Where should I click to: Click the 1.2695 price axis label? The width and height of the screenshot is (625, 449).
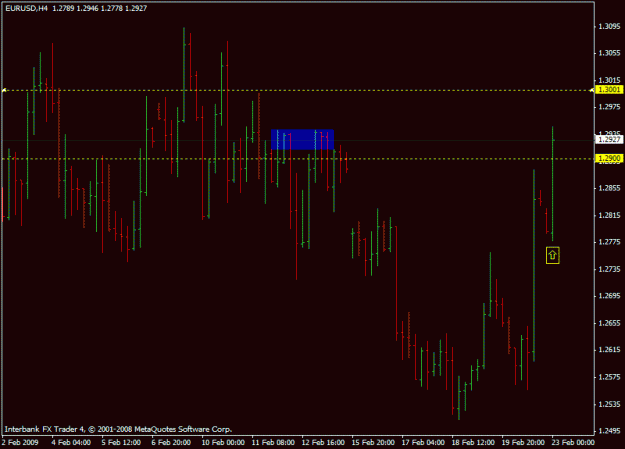609,296
